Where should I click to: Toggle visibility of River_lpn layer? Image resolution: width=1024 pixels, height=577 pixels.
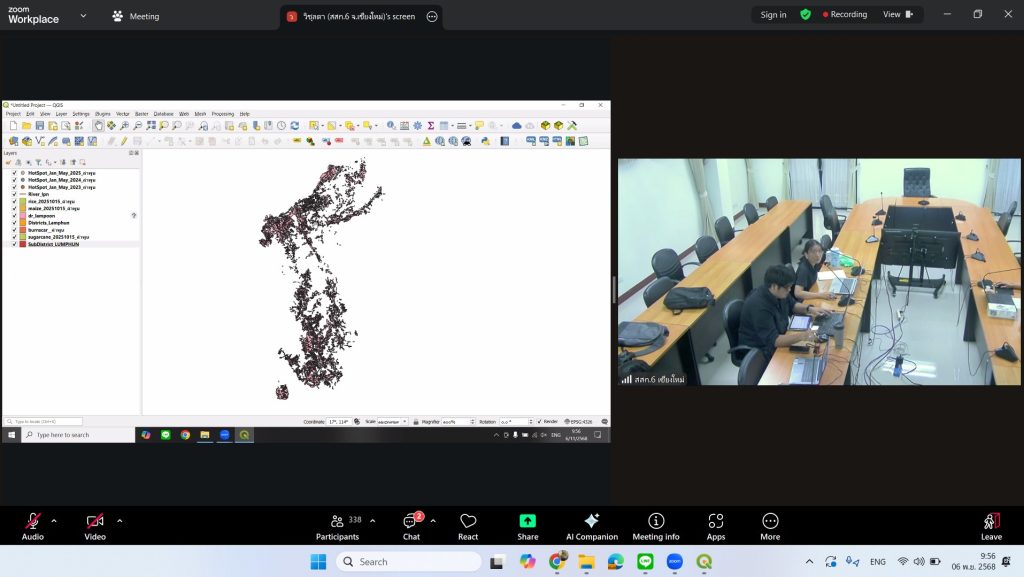pos(14,194)
